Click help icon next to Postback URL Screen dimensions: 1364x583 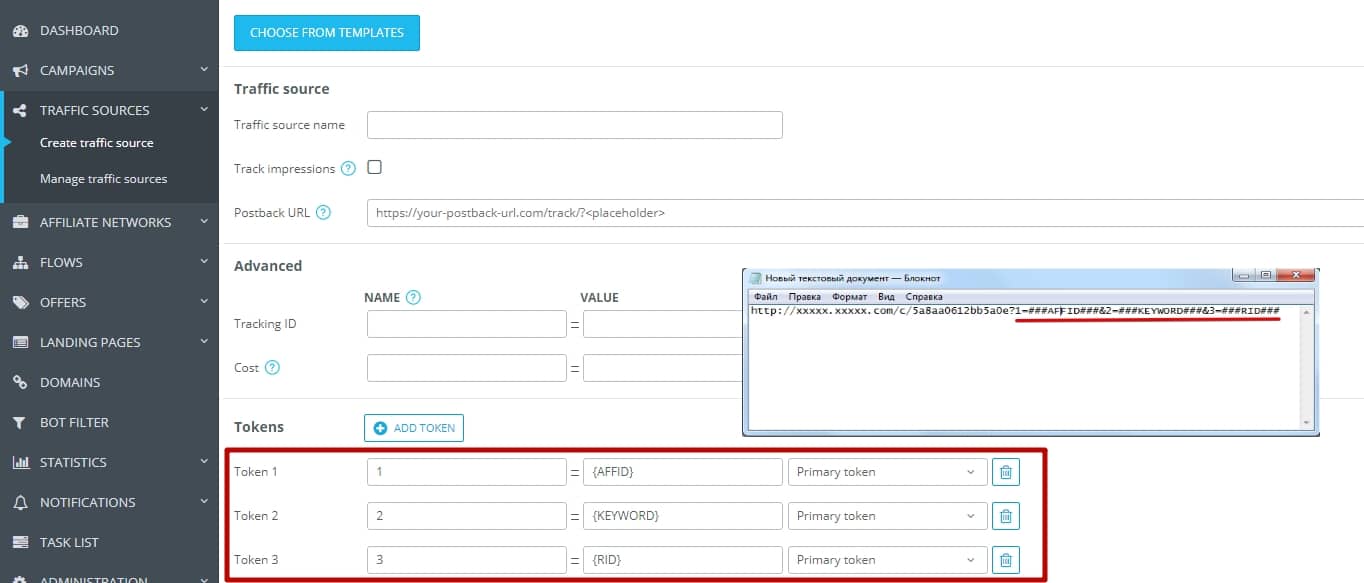tap(322, 213)
